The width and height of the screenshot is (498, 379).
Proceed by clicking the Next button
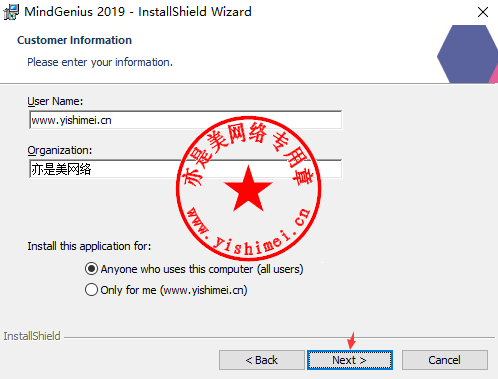(350, 360)
